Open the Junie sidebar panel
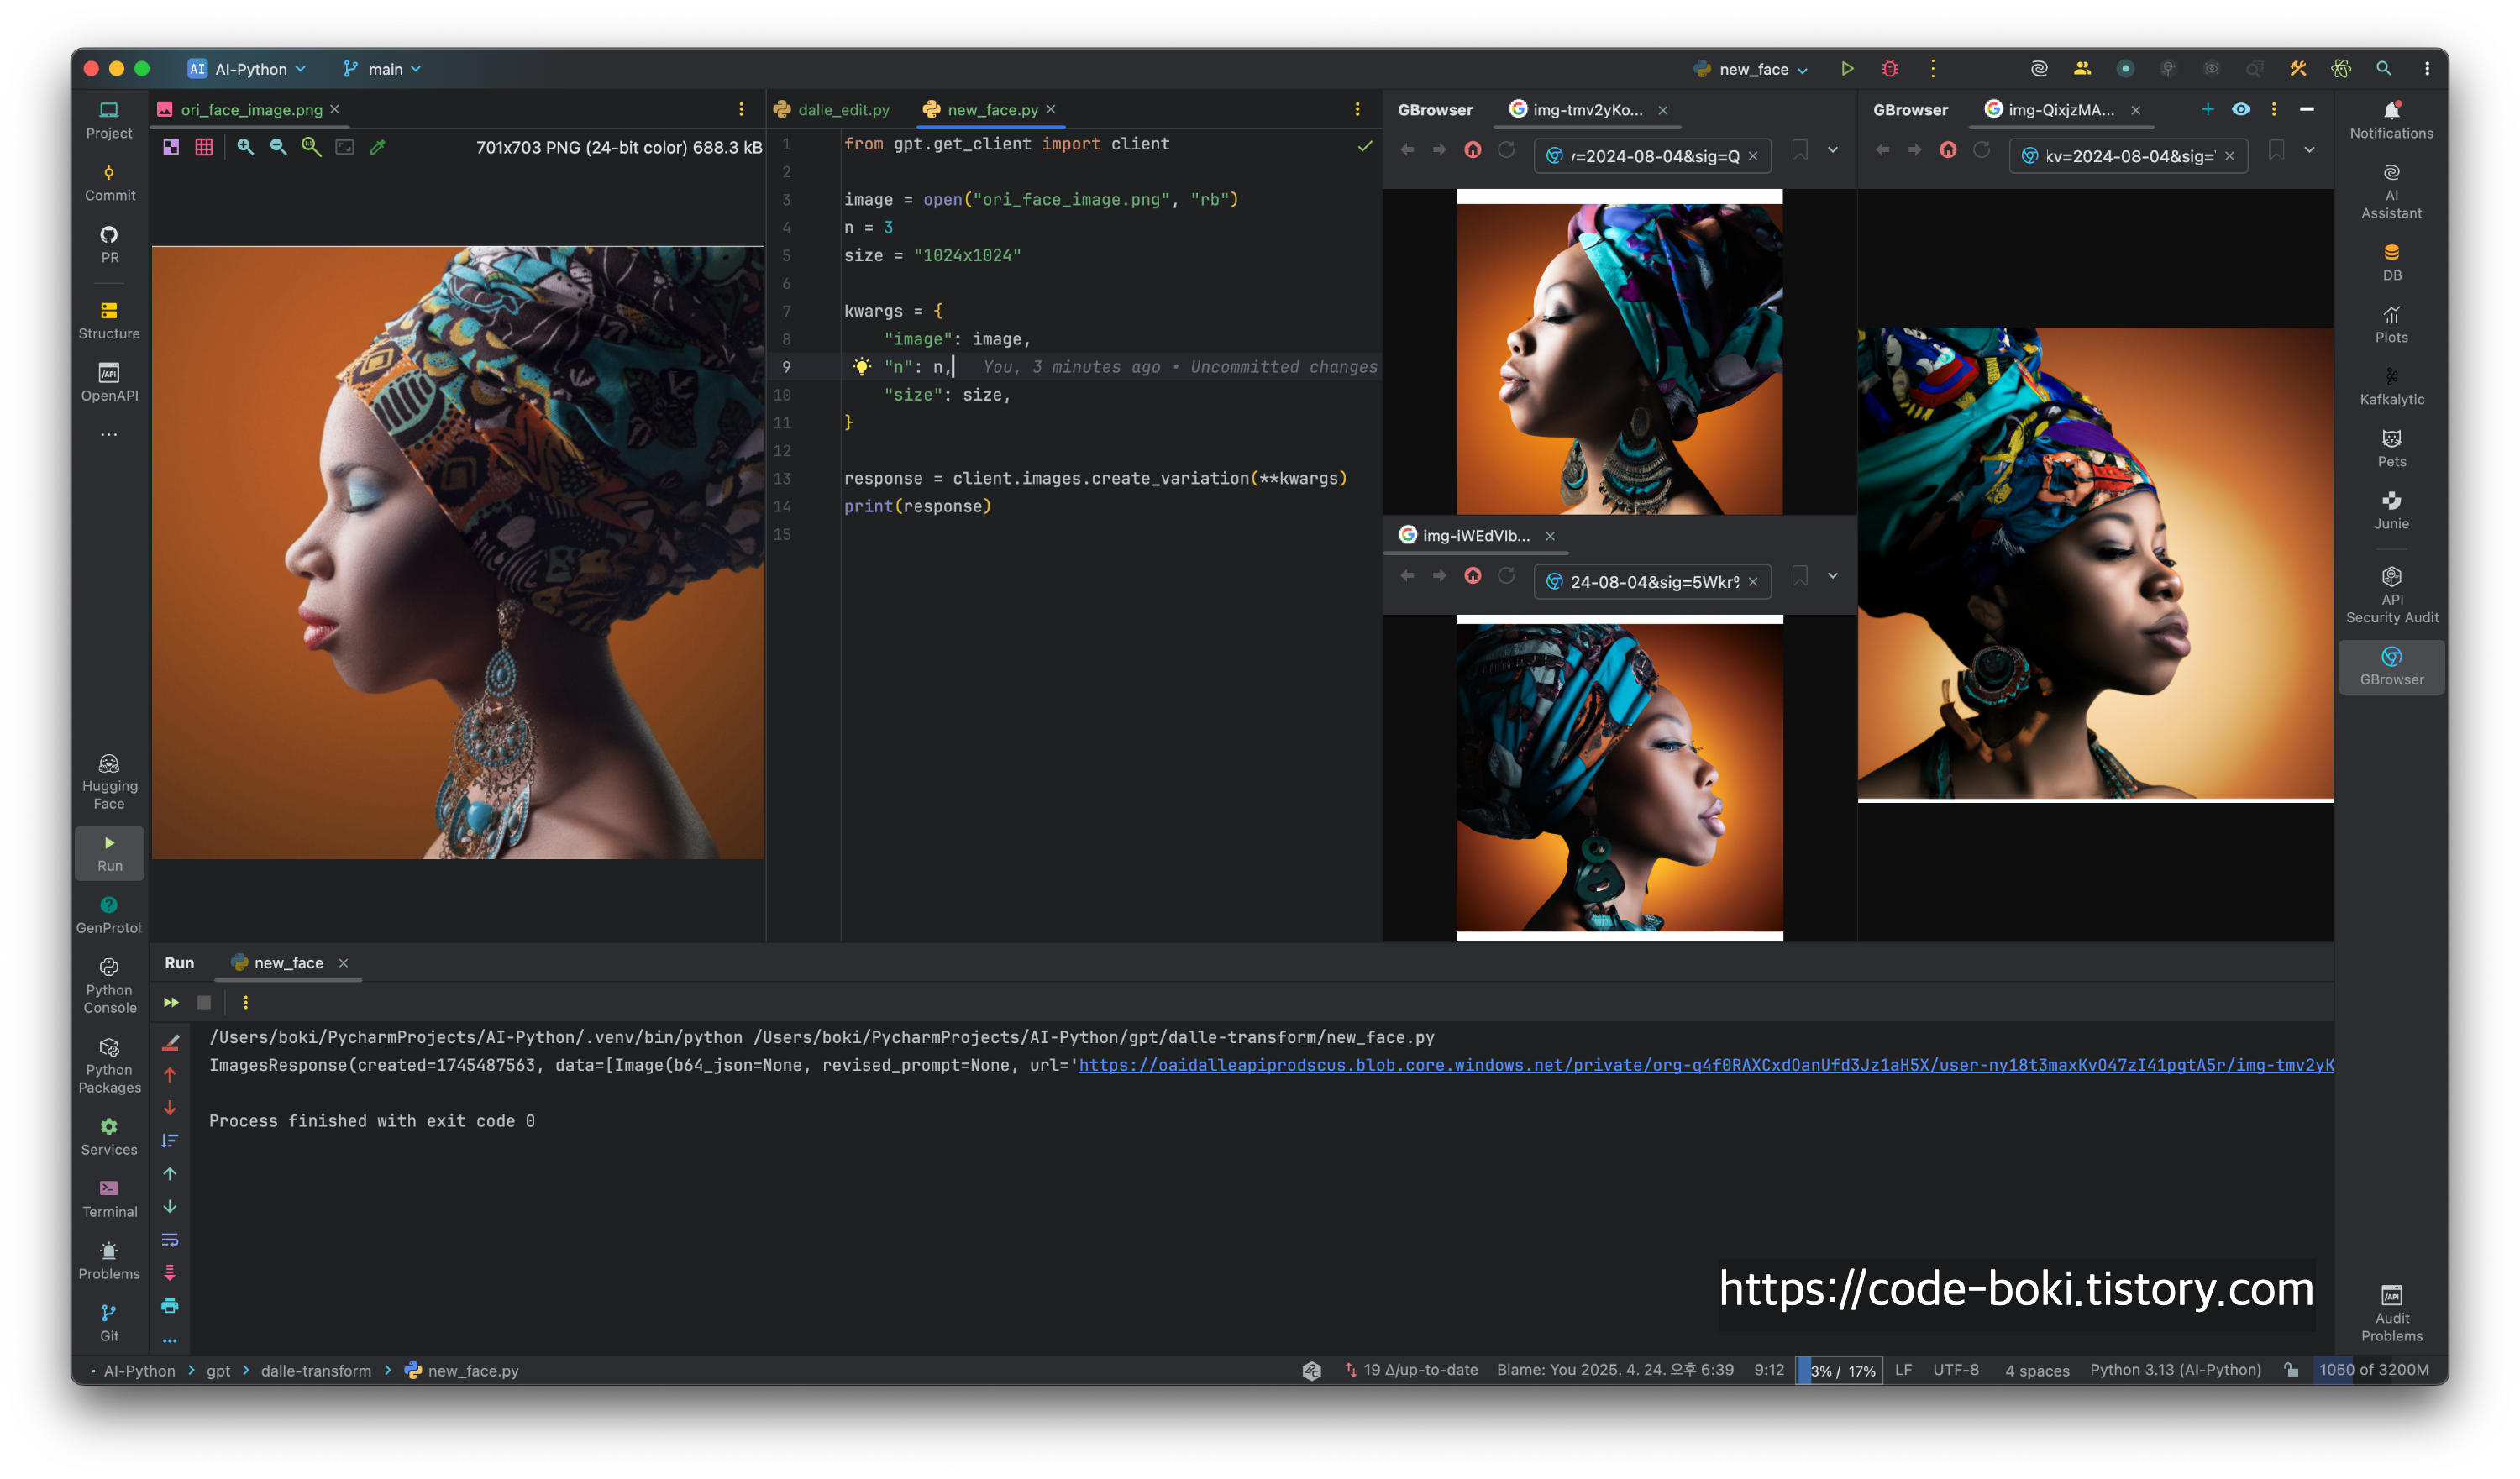 [2391, 509]
